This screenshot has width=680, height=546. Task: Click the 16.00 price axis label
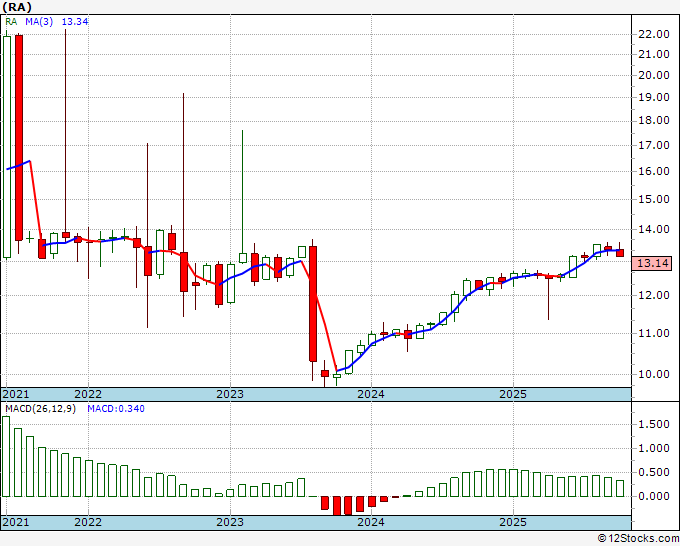pyautogui.click(x=654, y=171)
